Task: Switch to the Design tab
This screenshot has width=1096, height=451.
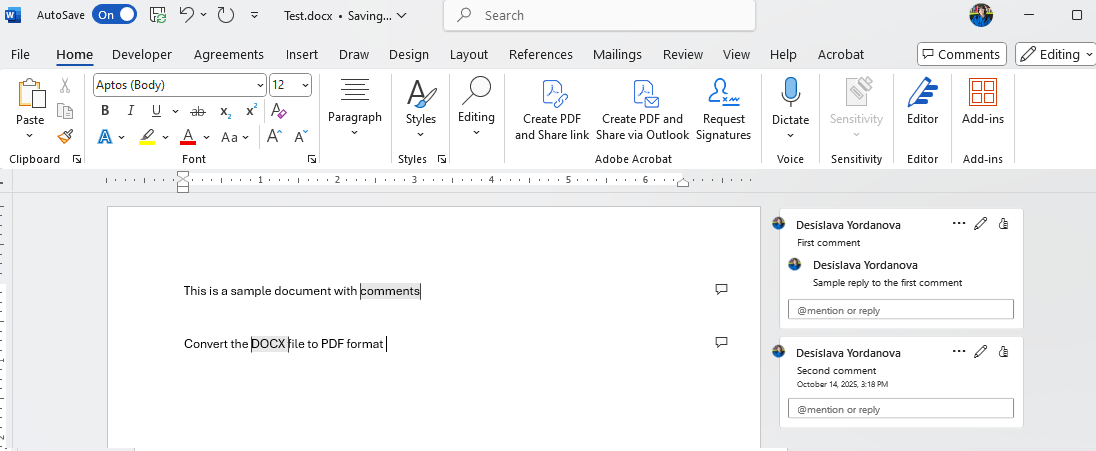Action: (x=409, y=55)
